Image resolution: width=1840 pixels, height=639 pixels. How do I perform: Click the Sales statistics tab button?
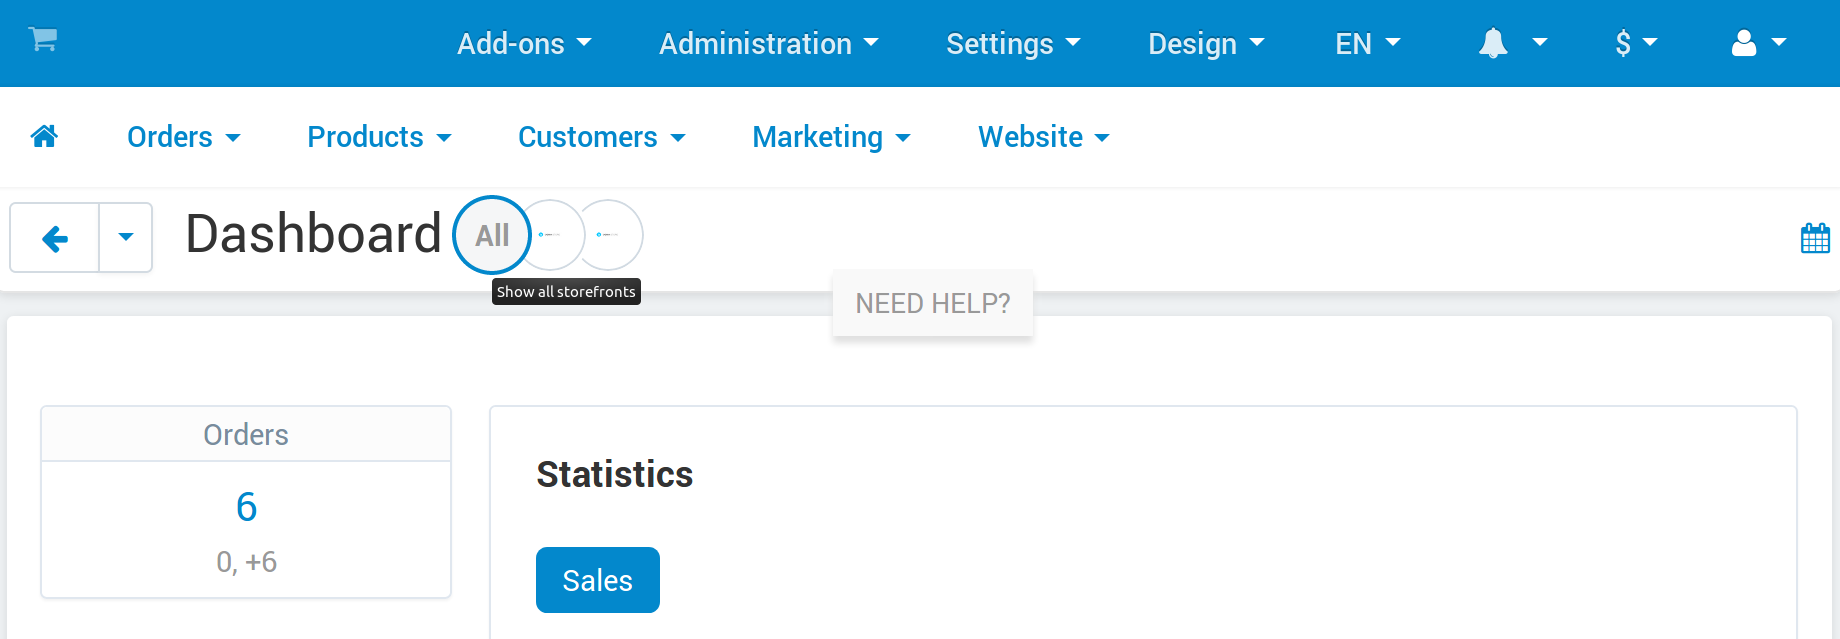(598, 580)
